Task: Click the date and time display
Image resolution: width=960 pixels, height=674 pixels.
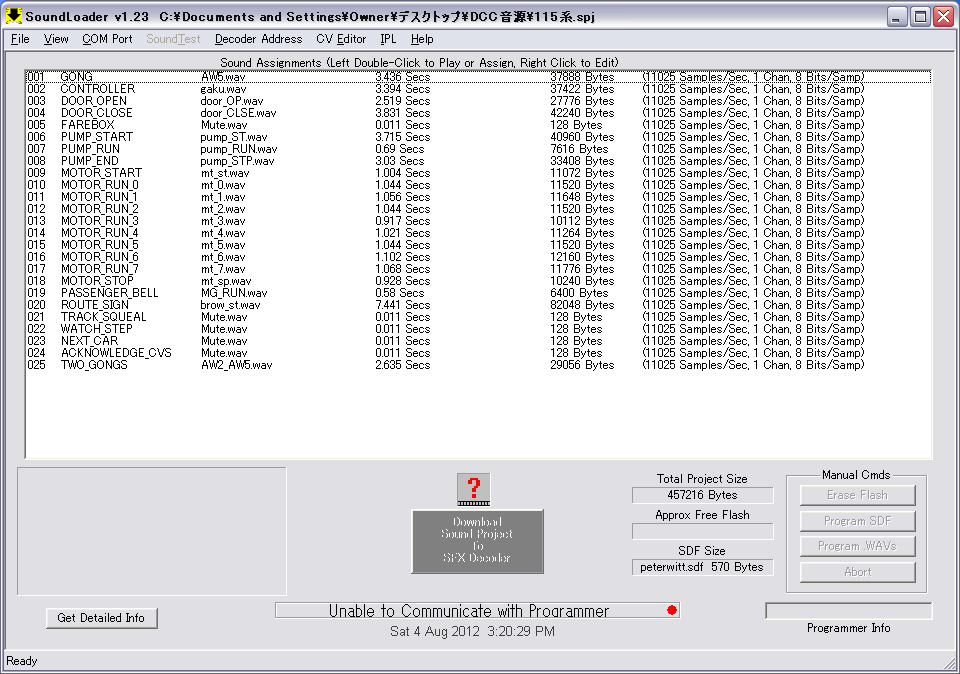Action: [472, 631]
